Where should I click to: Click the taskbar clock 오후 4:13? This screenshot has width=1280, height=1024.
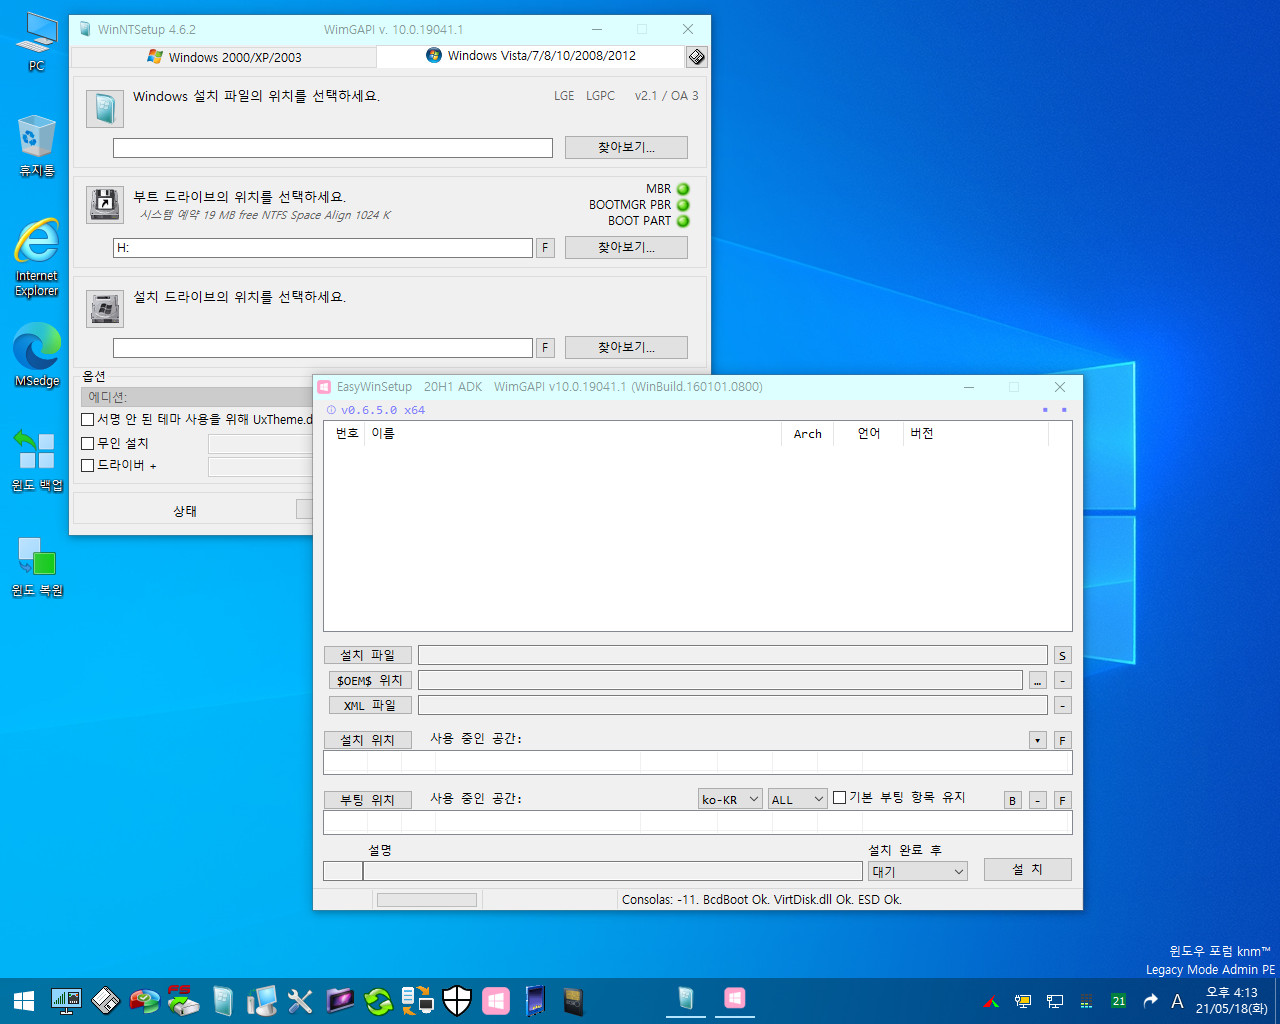click(x=1231, y=1000)
